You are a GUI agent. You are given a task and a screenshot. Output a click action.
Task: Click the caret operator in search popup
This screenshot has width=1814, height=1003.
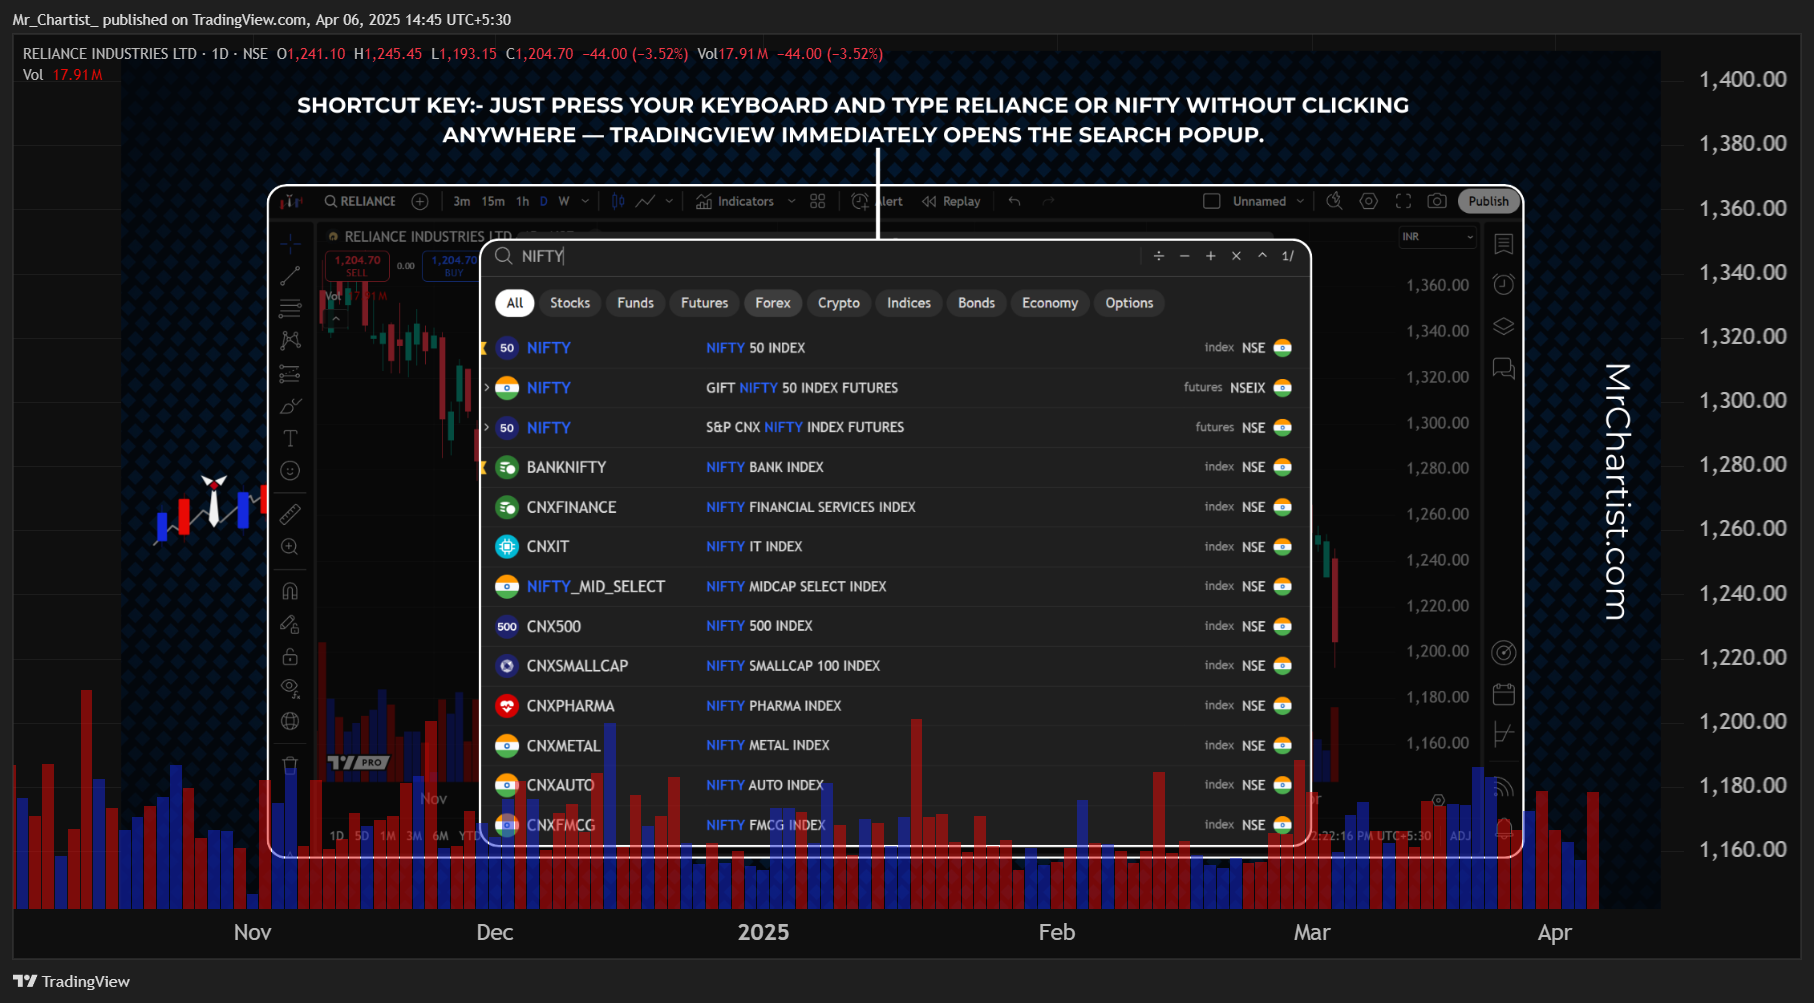1262,256
